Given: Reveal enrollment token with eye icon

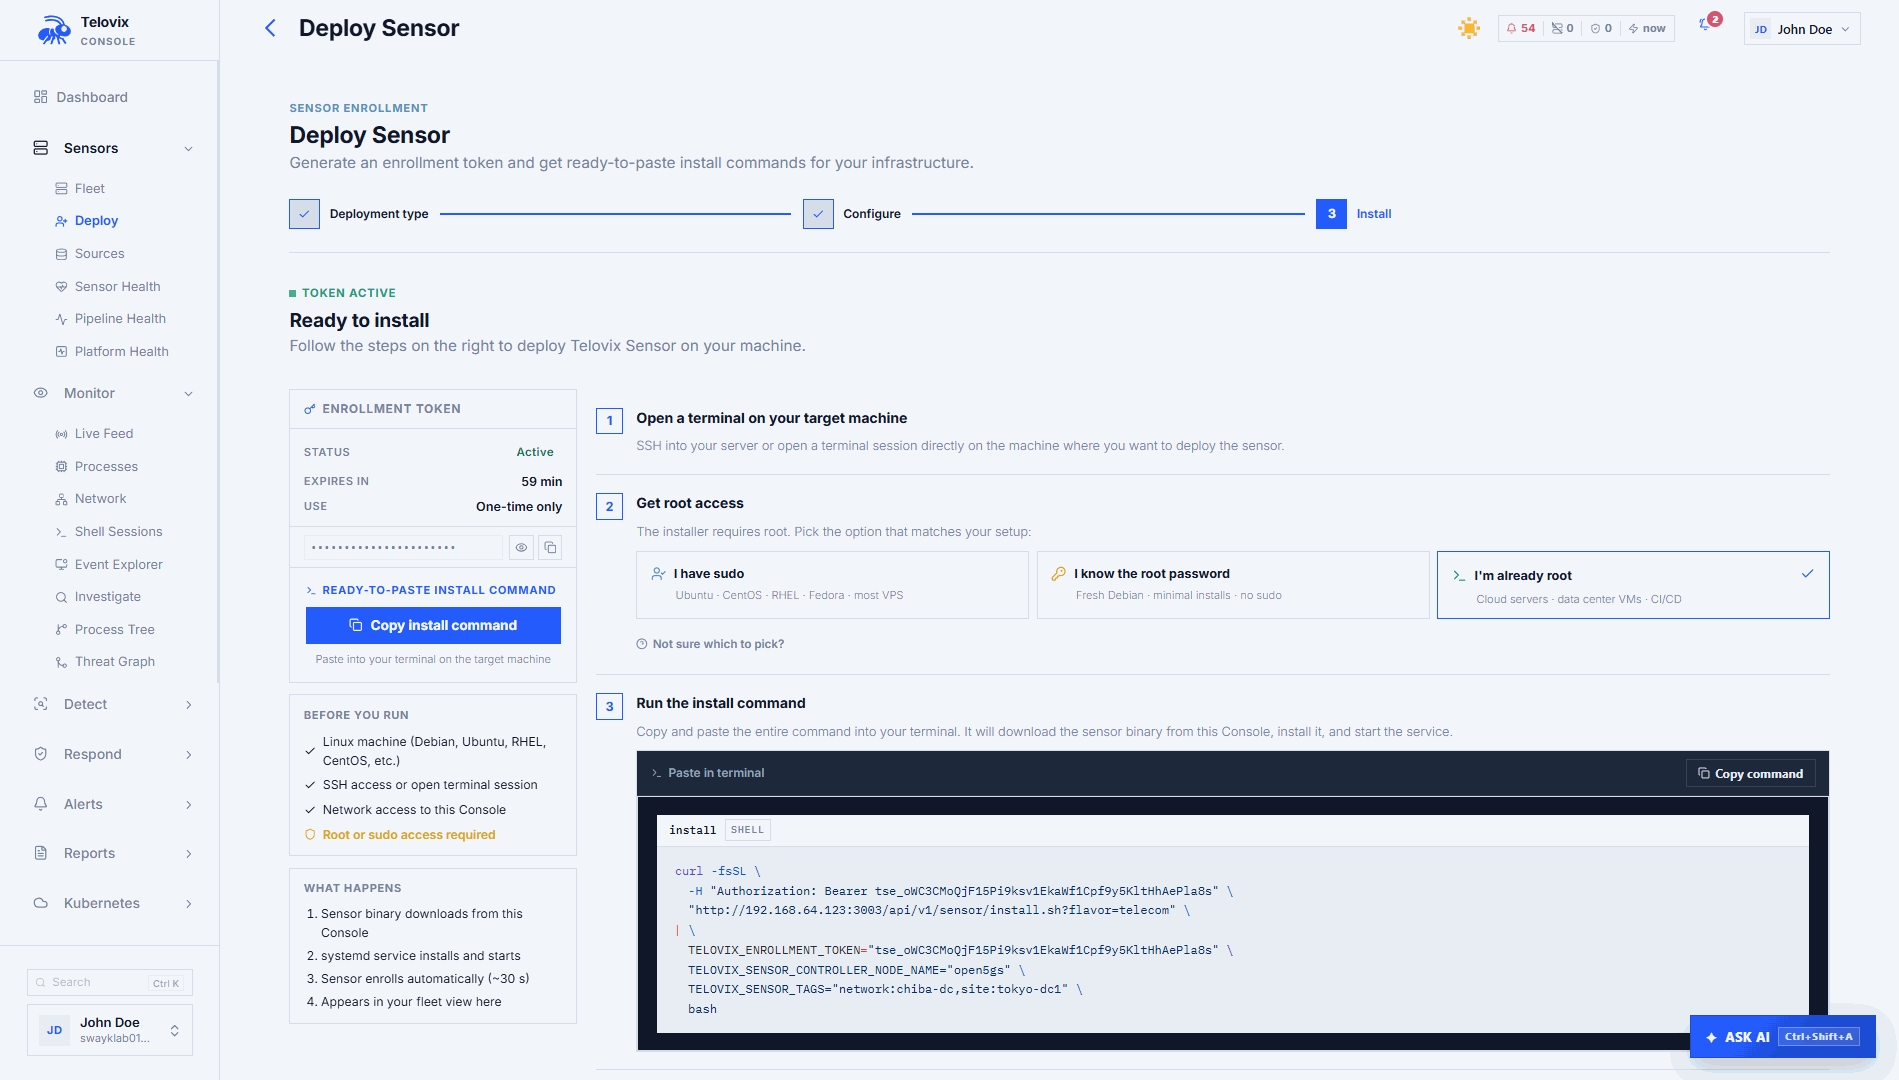Looking at the screenshot, I should click(x=521, y=547).
